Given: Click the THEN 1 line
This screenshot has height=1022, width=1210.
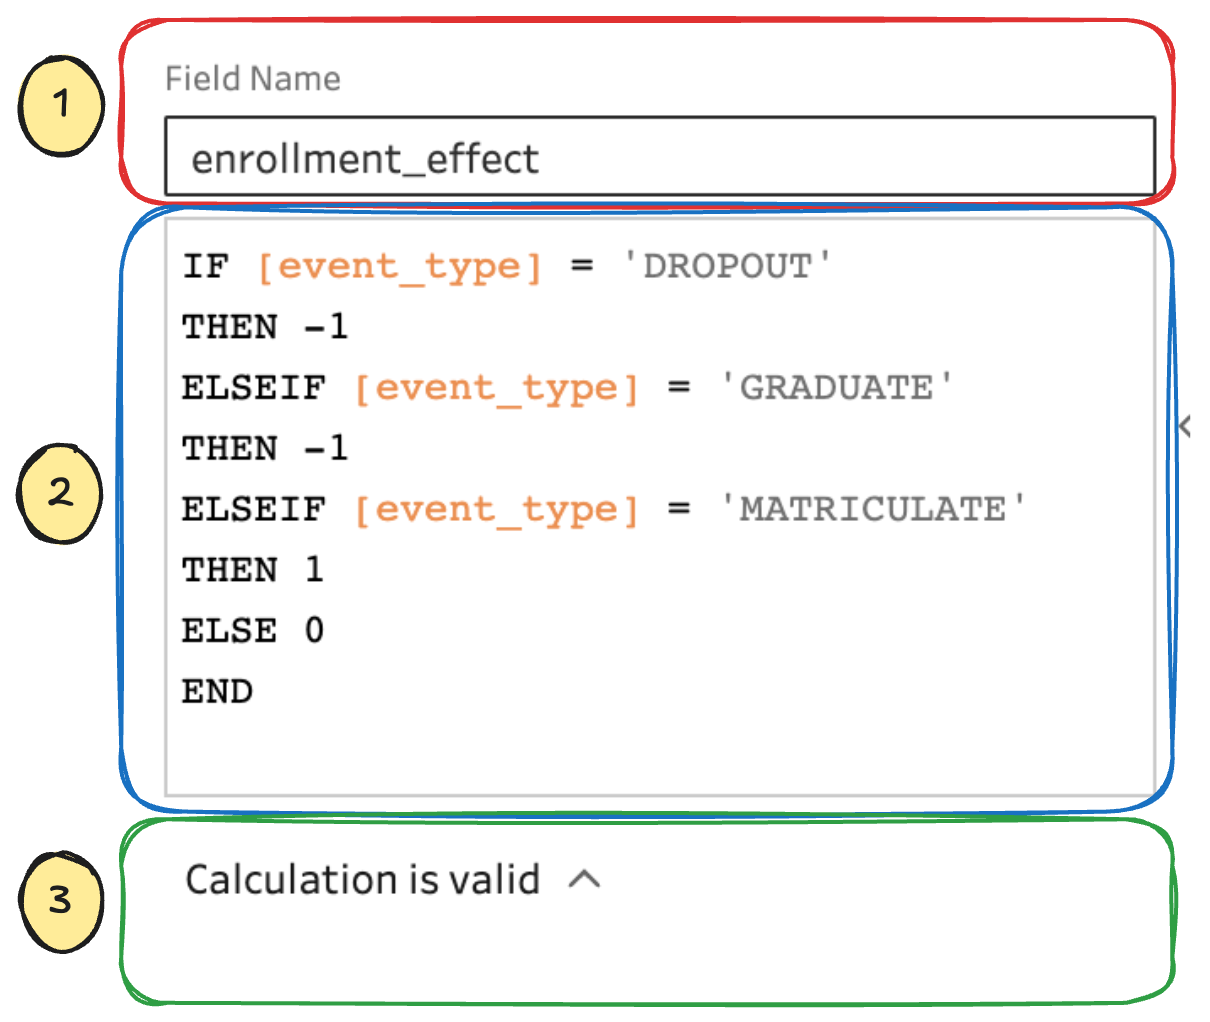Looking at the screenshot, I should pyautogui.click(x=252, y=570).
